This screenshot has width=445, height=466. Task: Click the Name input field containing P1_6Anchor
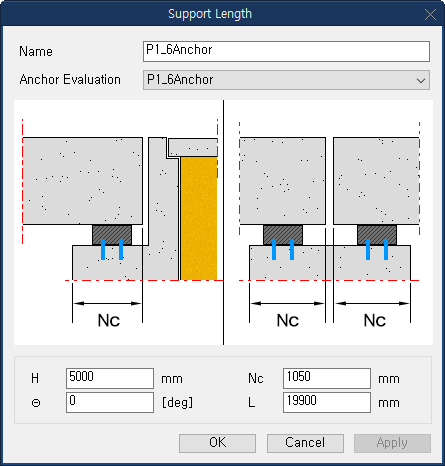pos(286,51)
